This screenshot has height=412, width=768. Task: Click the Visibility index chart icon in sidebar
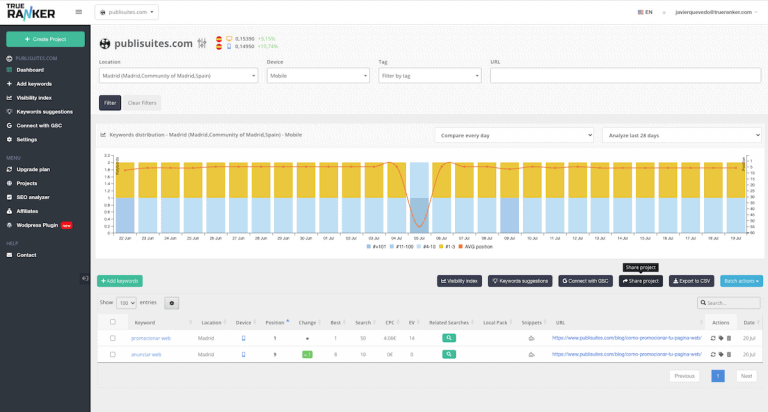click(9, 98)
